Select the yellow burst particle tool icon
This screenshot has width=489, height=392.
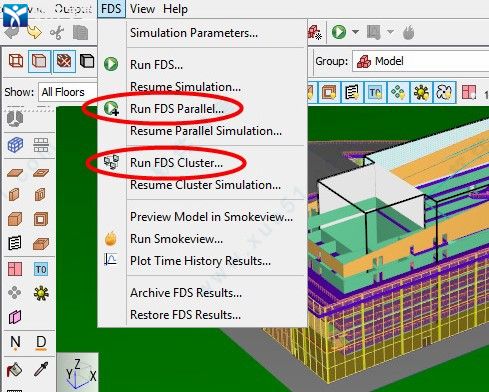pyautogui.click(x=41, y=293)
